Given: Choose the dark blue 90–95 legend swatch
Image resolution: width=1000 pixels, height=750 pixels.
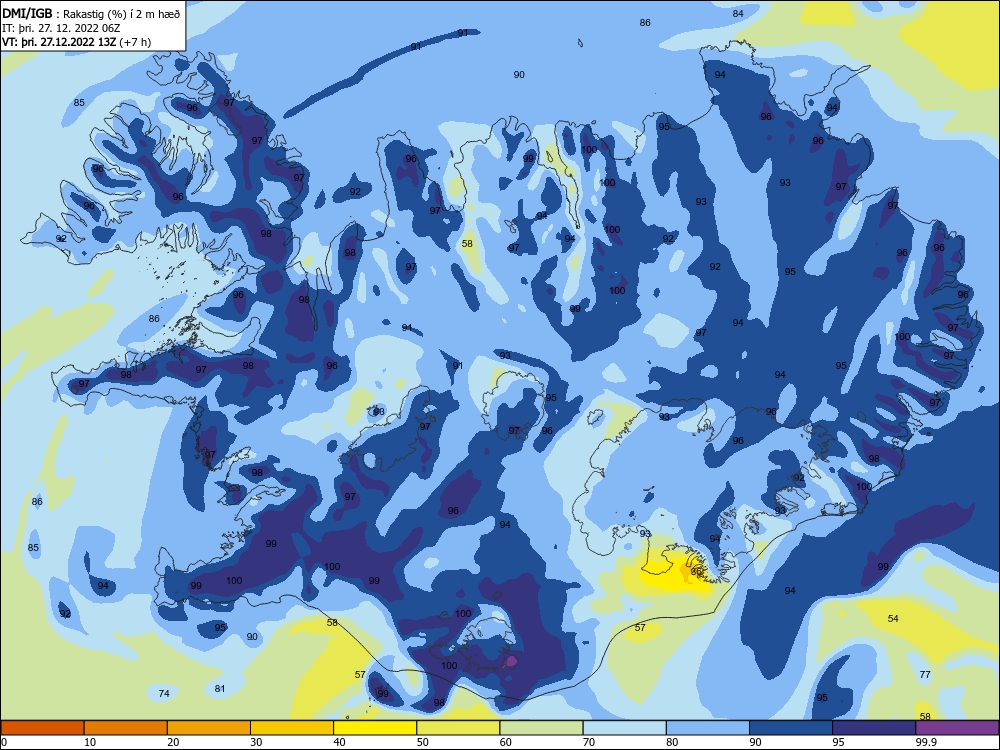Looking at the screenshot, I should (791, 728).
